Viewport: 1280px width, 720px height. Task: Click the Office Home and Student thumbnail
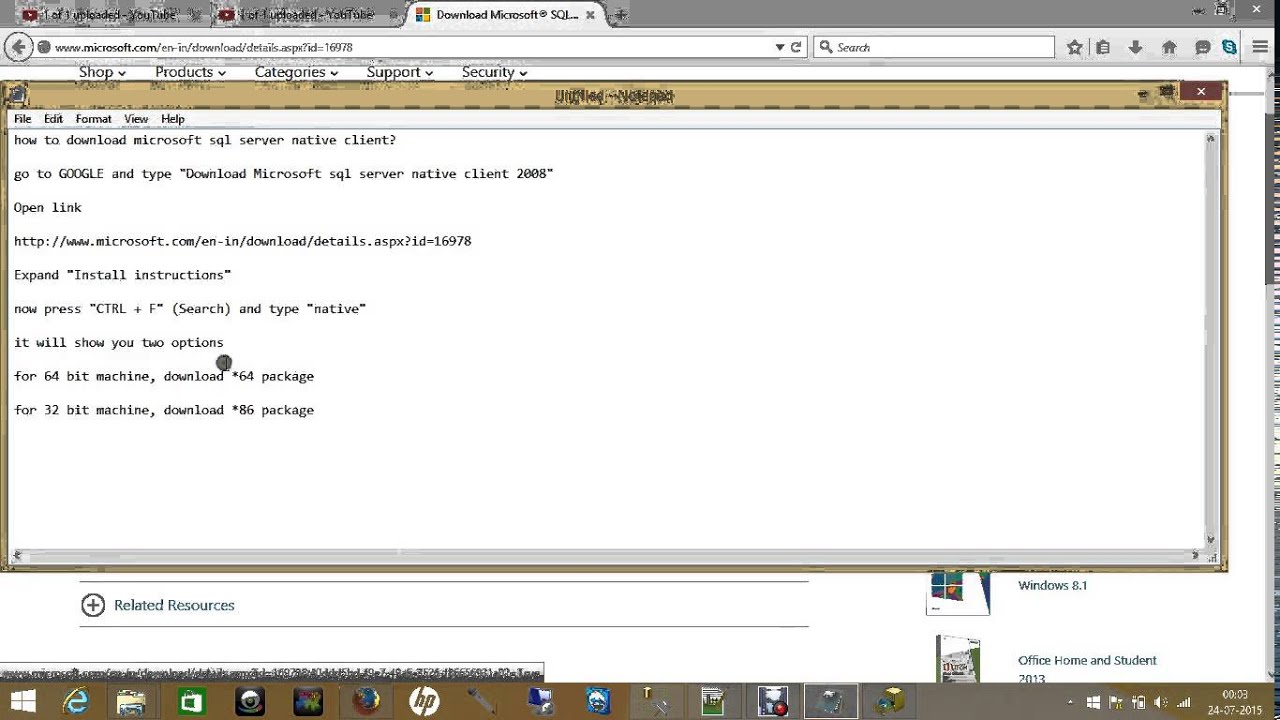[958, 660]
